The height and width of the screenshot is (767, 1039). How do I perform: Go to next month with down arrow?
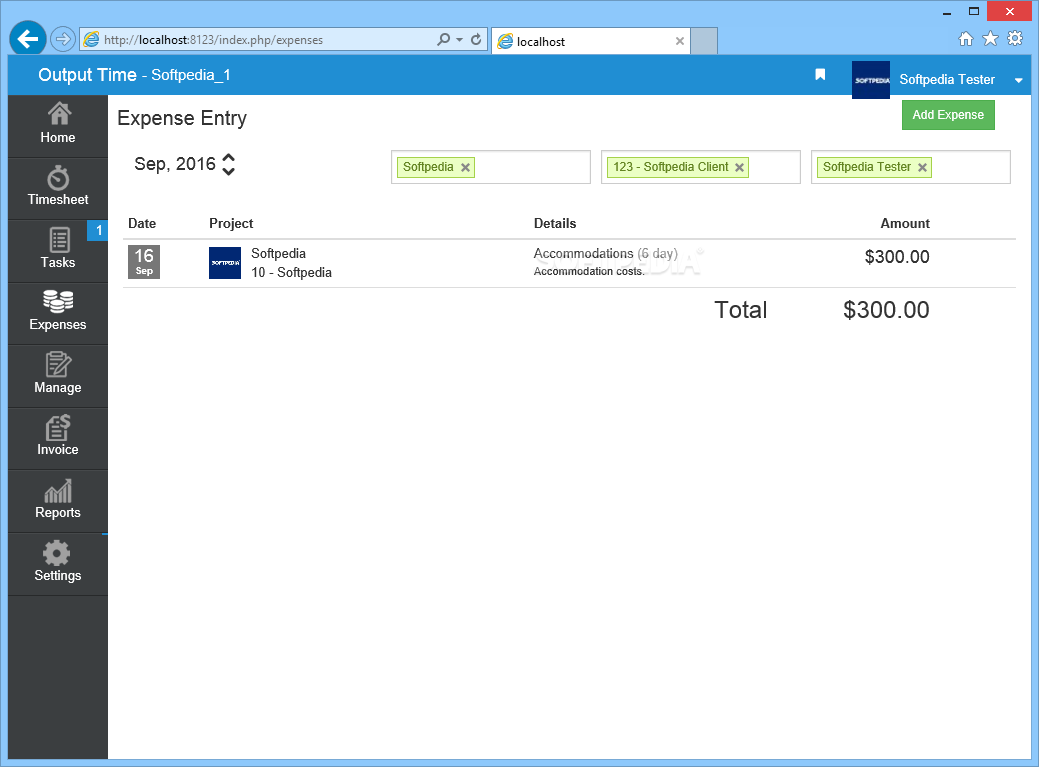(229, 171)
